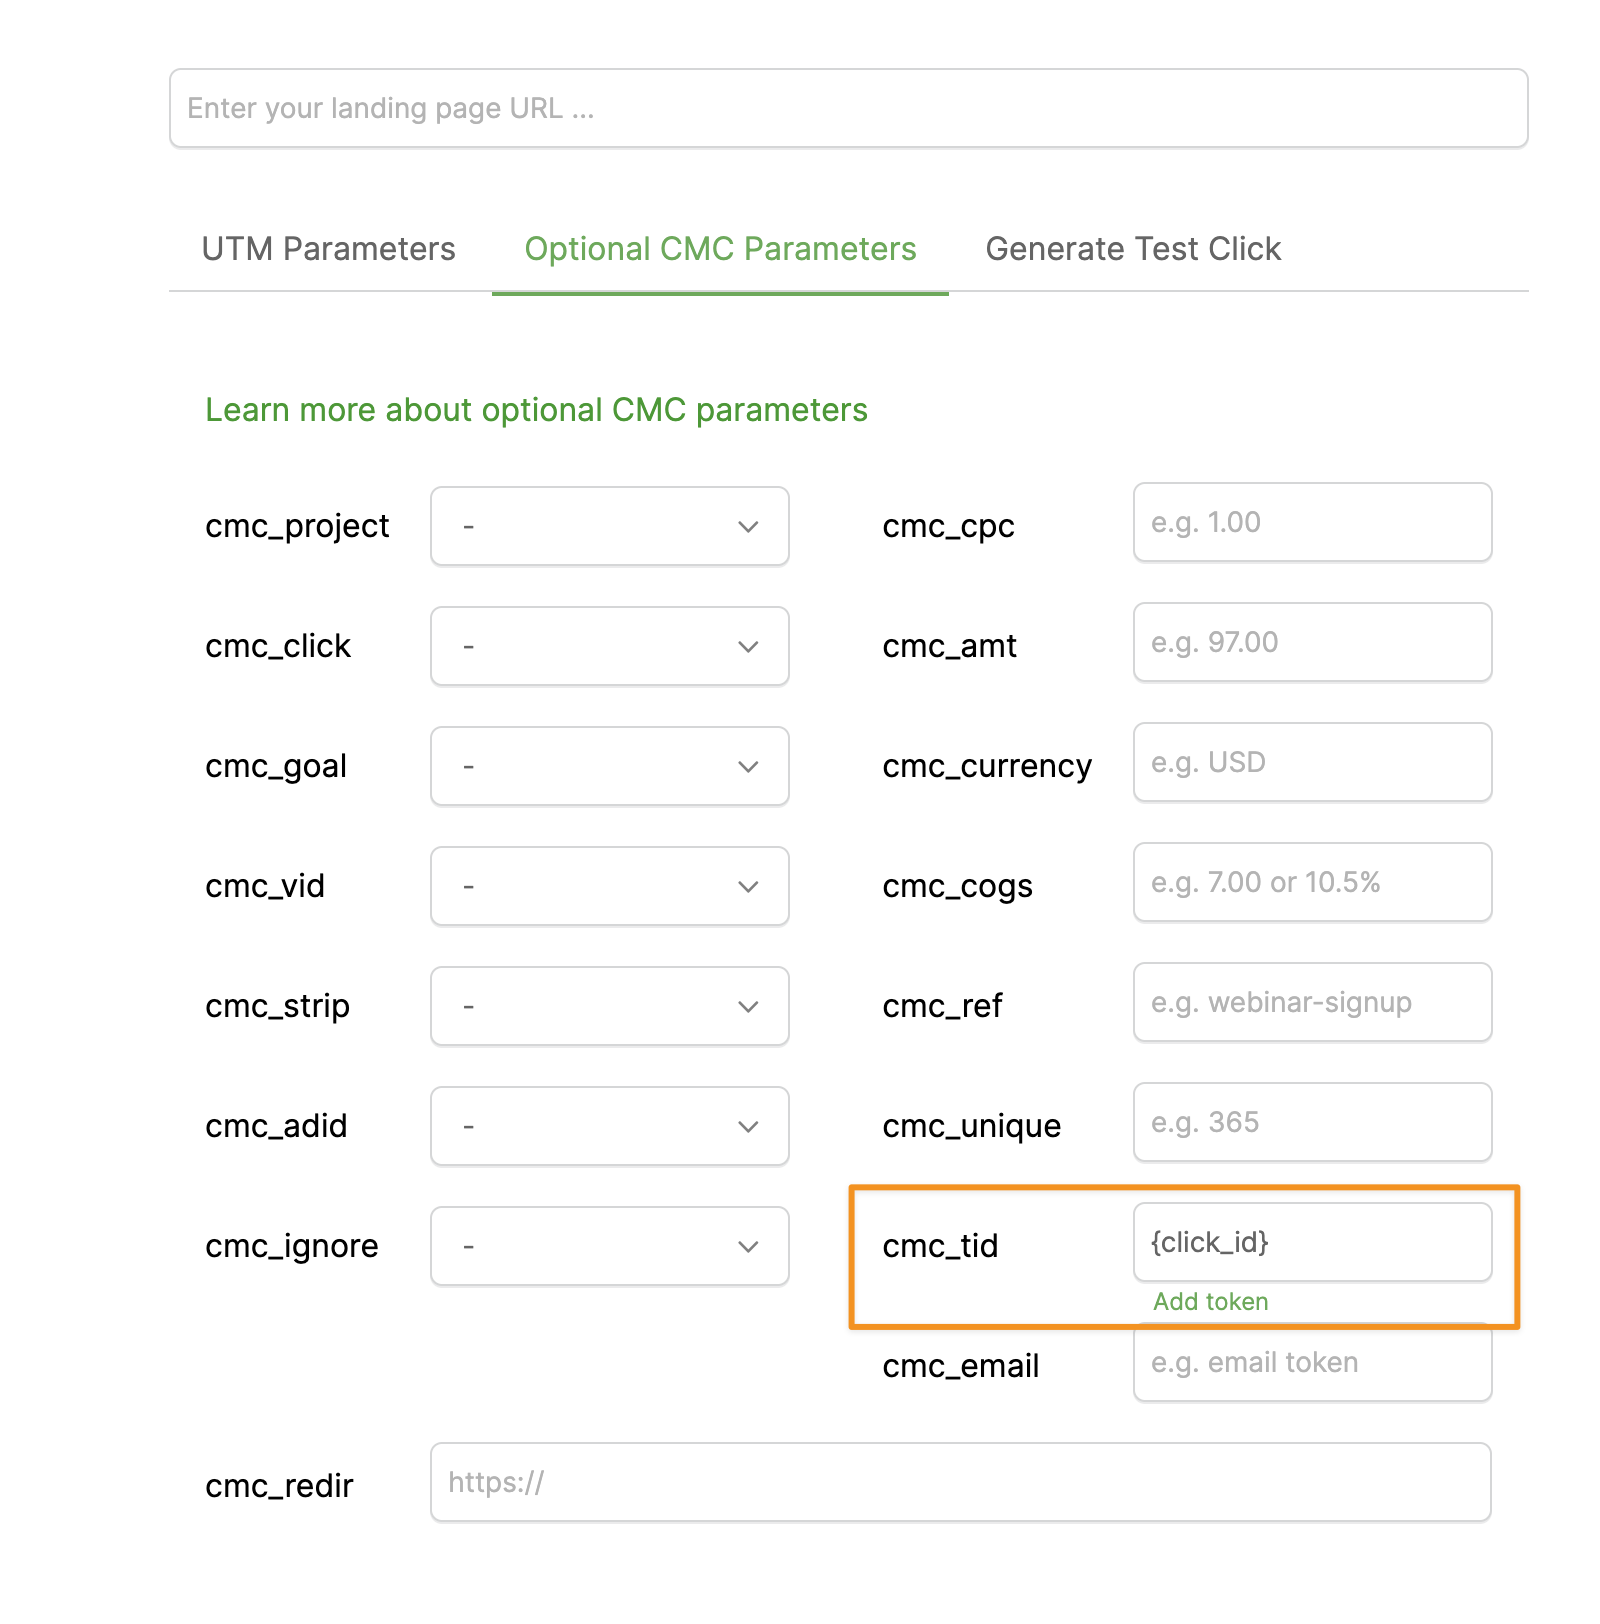Expand the cmc_vid selector

point(609,886)
